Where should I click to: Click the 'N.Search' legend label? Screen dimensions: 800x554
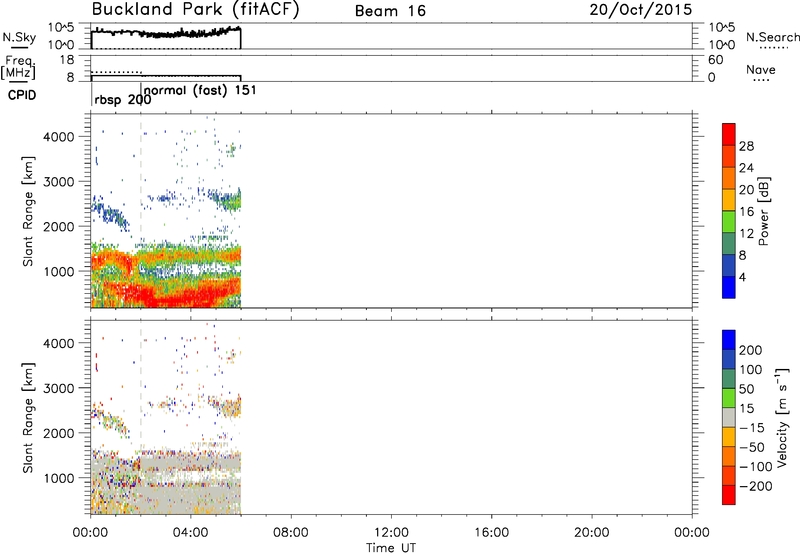click(x=772, y=37)
